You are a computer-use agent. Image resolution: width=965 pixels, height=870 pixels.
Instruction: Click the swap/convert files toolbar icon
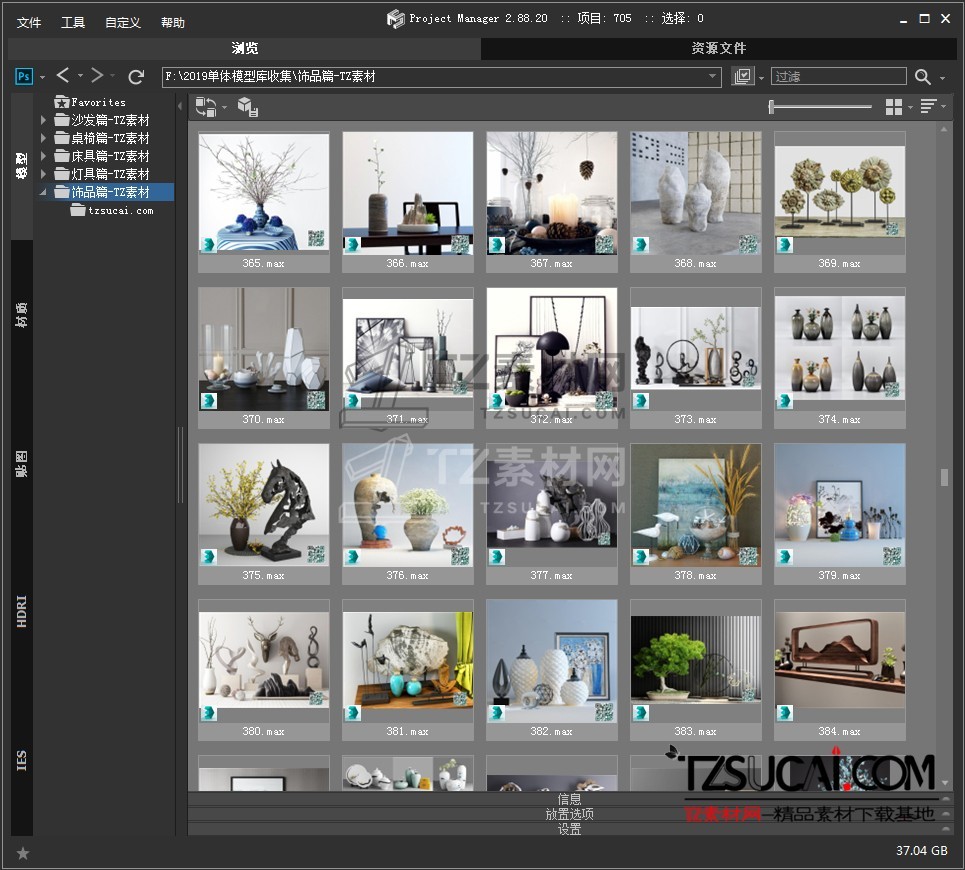(206, 107)
